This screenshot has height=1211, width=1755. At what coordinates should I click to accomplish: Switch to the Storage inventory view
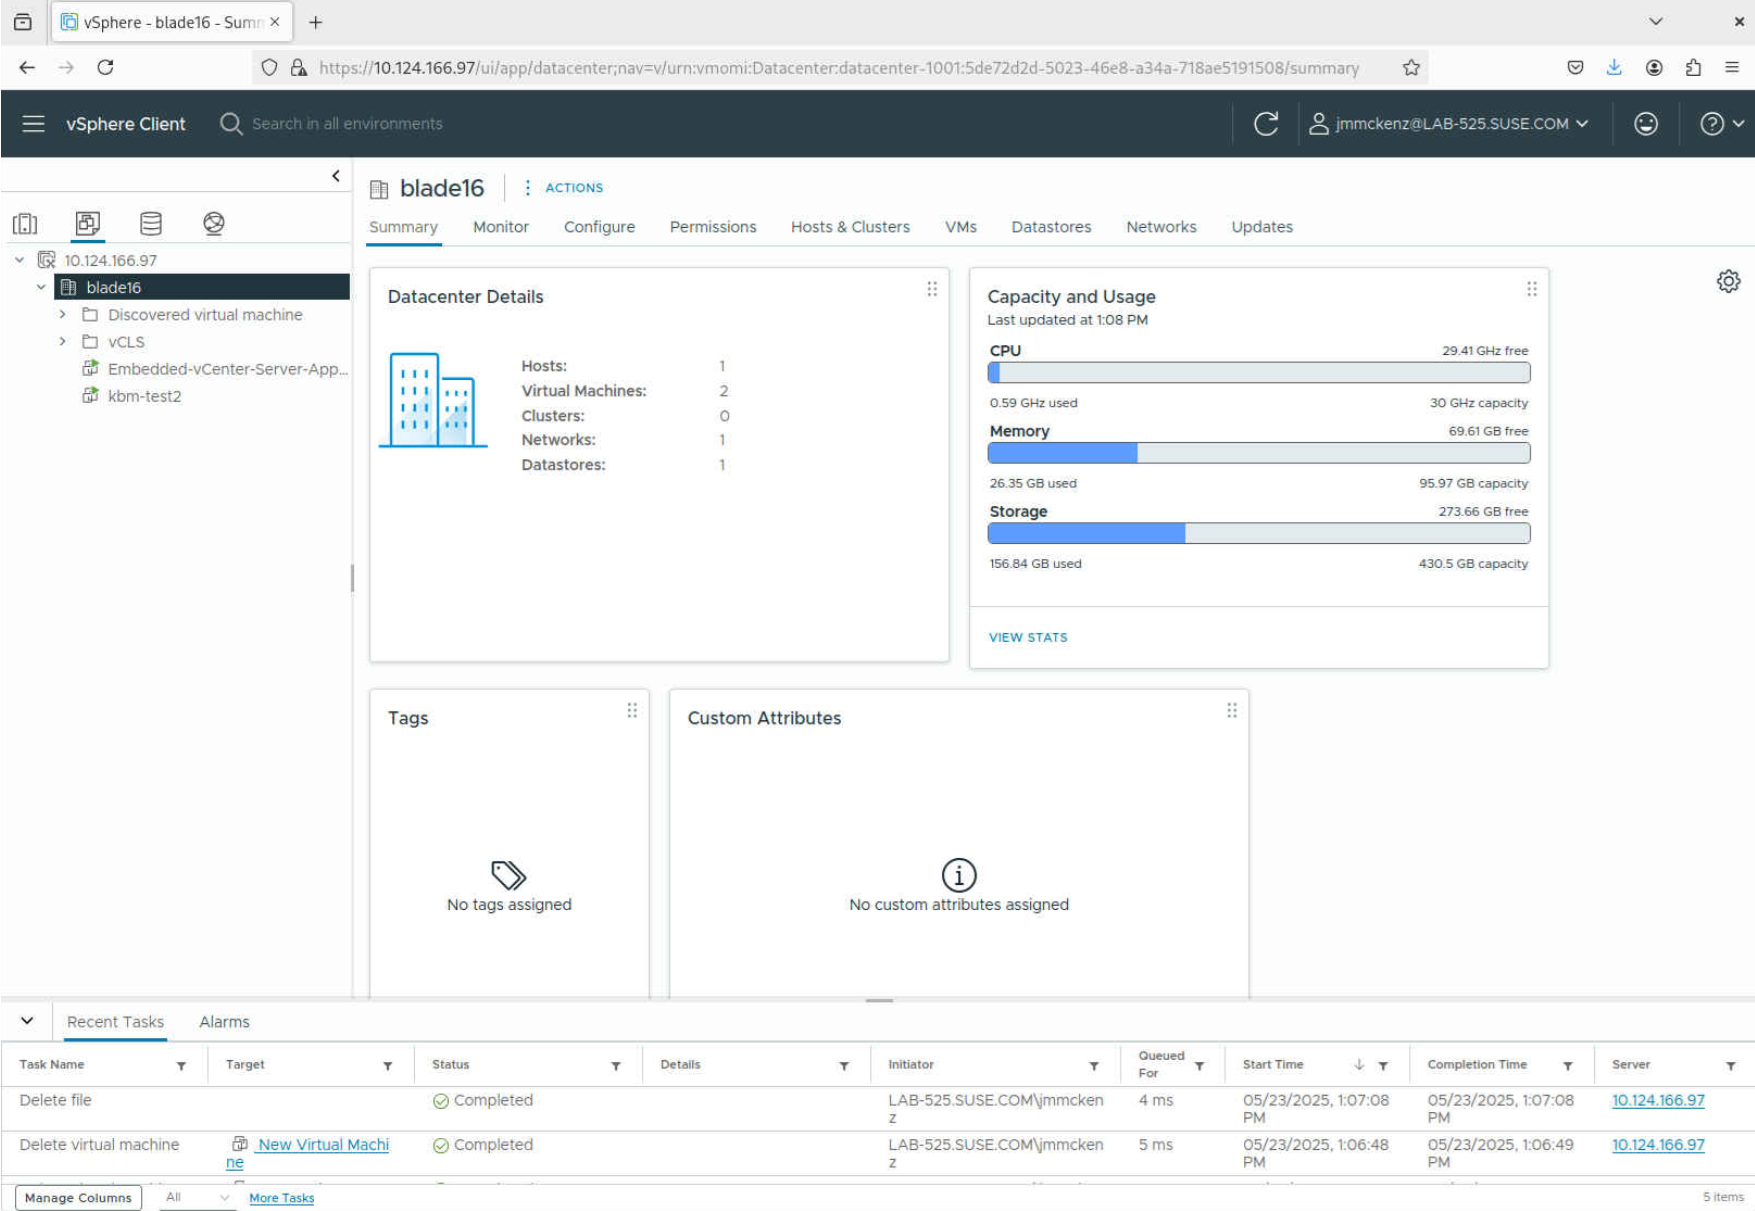coord(150,223)
